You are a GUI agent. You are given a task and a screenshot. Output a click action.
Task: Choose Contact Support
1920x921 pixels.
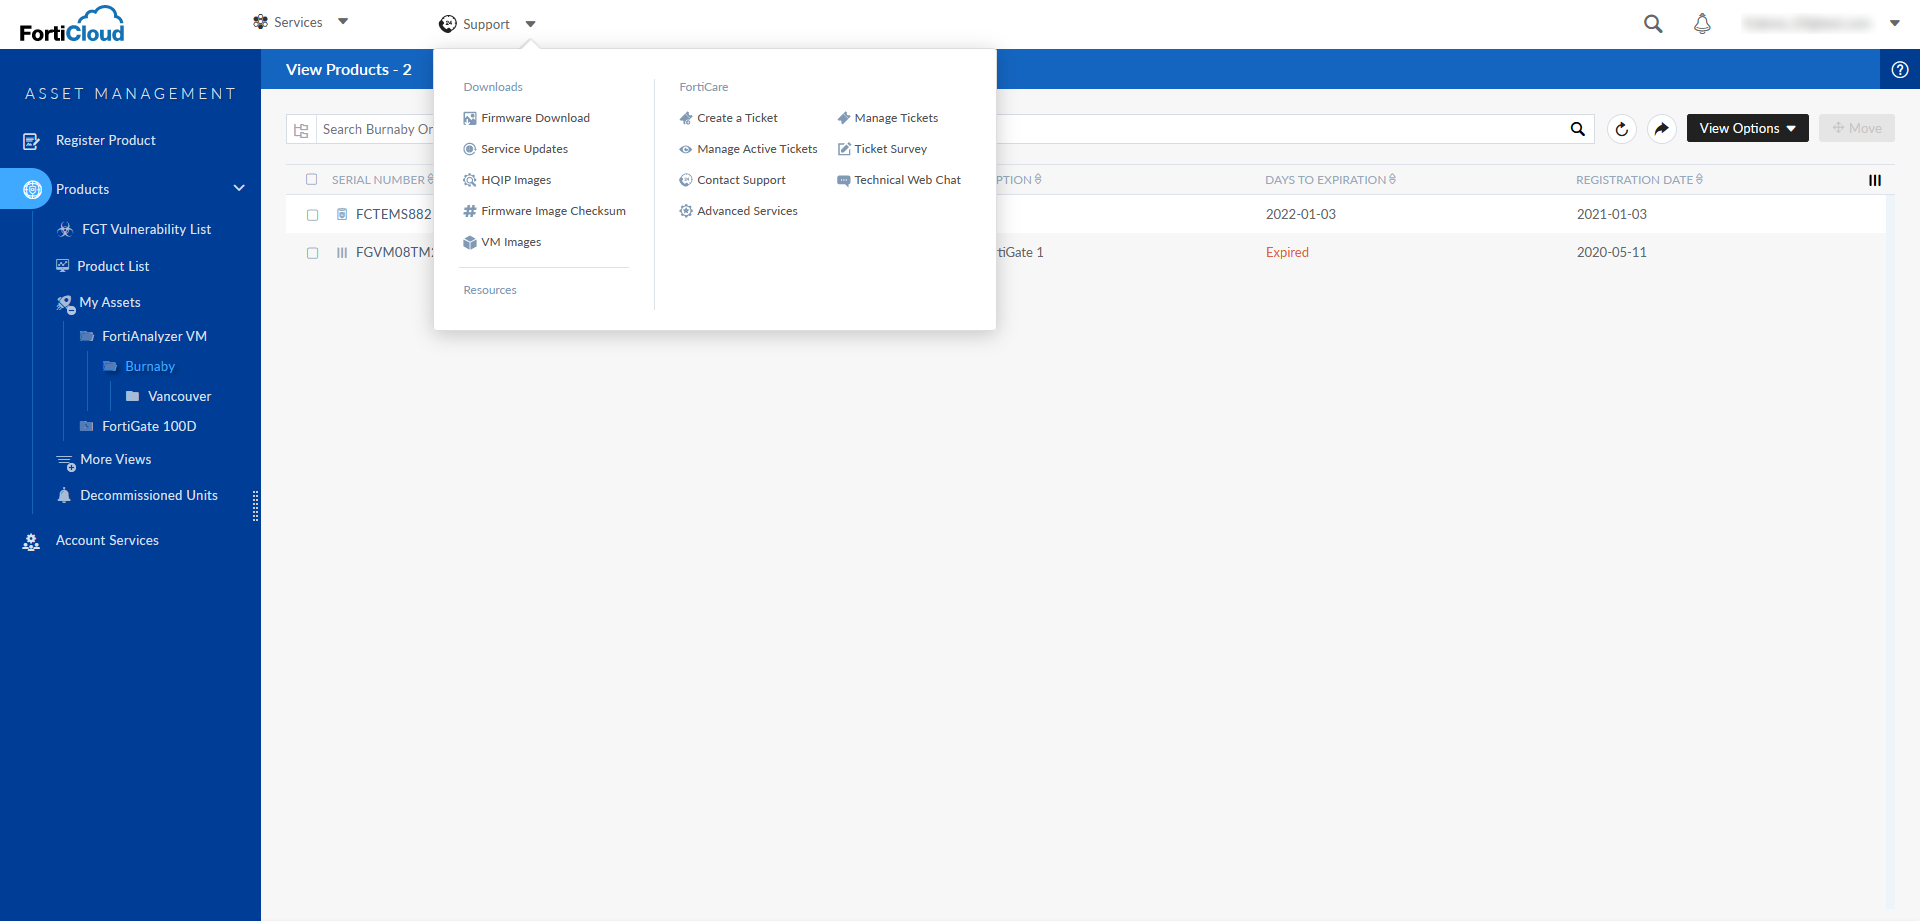[732, 180]
